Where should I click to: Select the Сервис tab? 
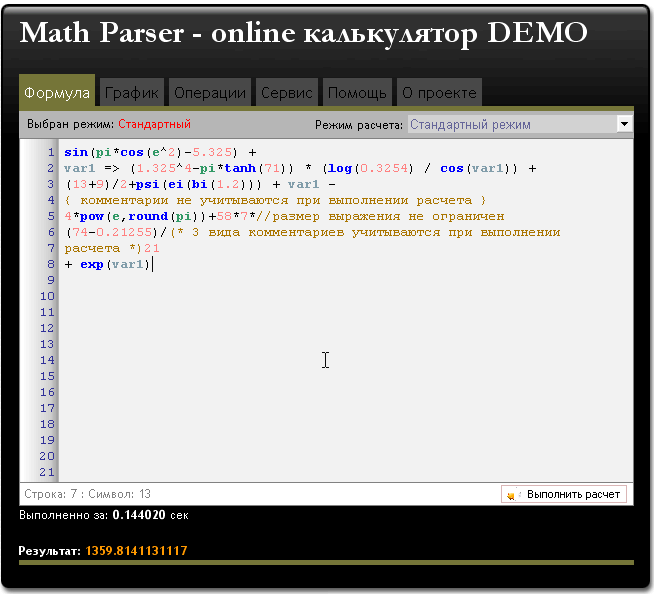(x=287, y=93)
